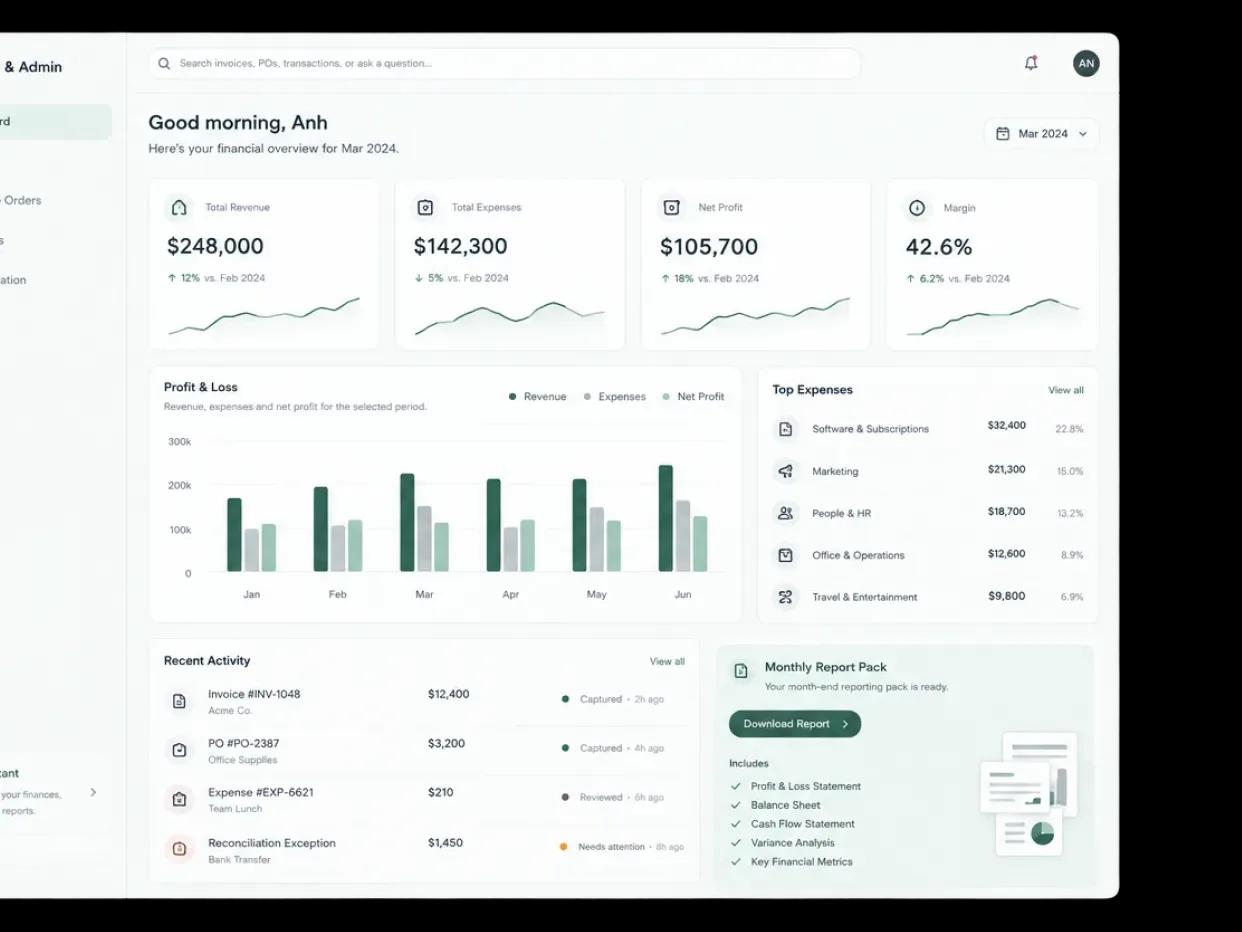Click the Software & Subscriptions icon

(786, 429)
